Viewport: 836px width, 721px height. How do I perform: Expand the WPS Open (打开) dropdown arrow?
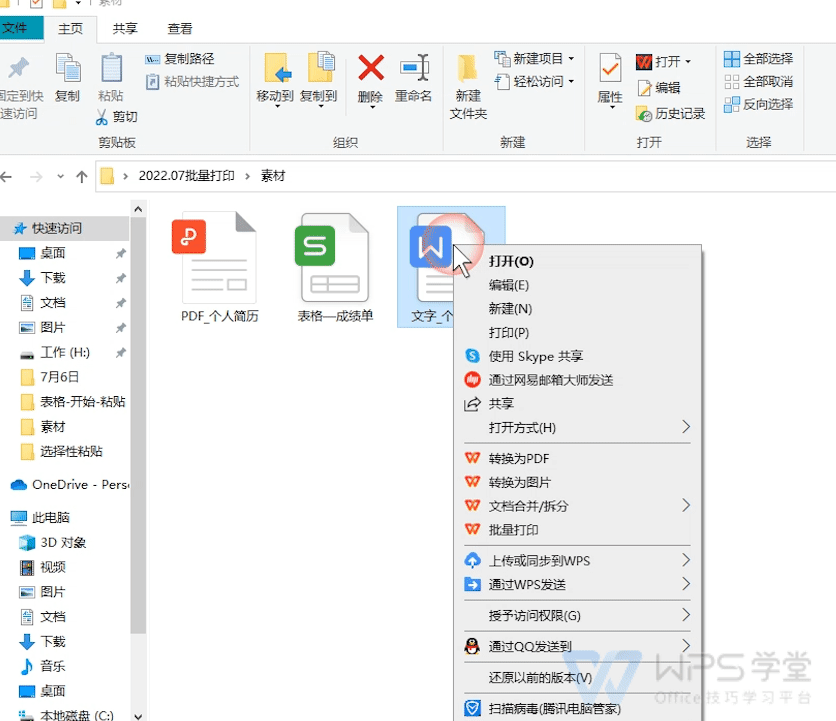point(688,62)
